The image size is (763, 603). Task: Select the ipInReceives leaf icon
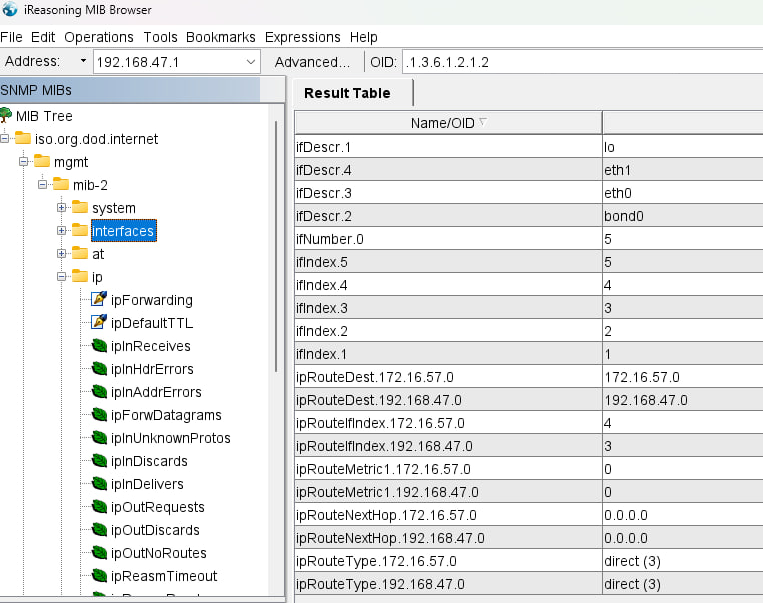click(99, 346)
